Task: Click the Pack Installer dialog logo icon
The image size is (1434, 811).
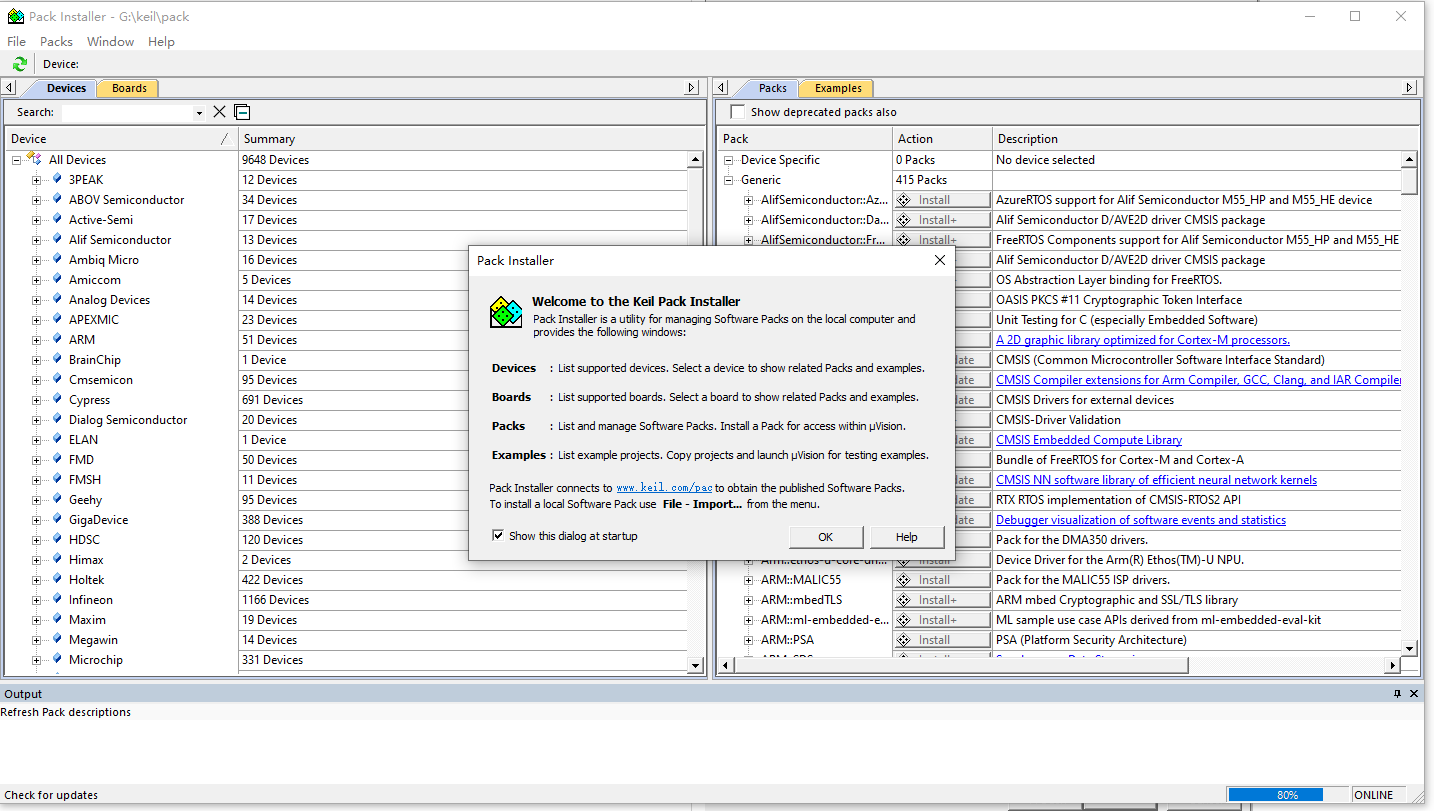Action: [506, 312]
